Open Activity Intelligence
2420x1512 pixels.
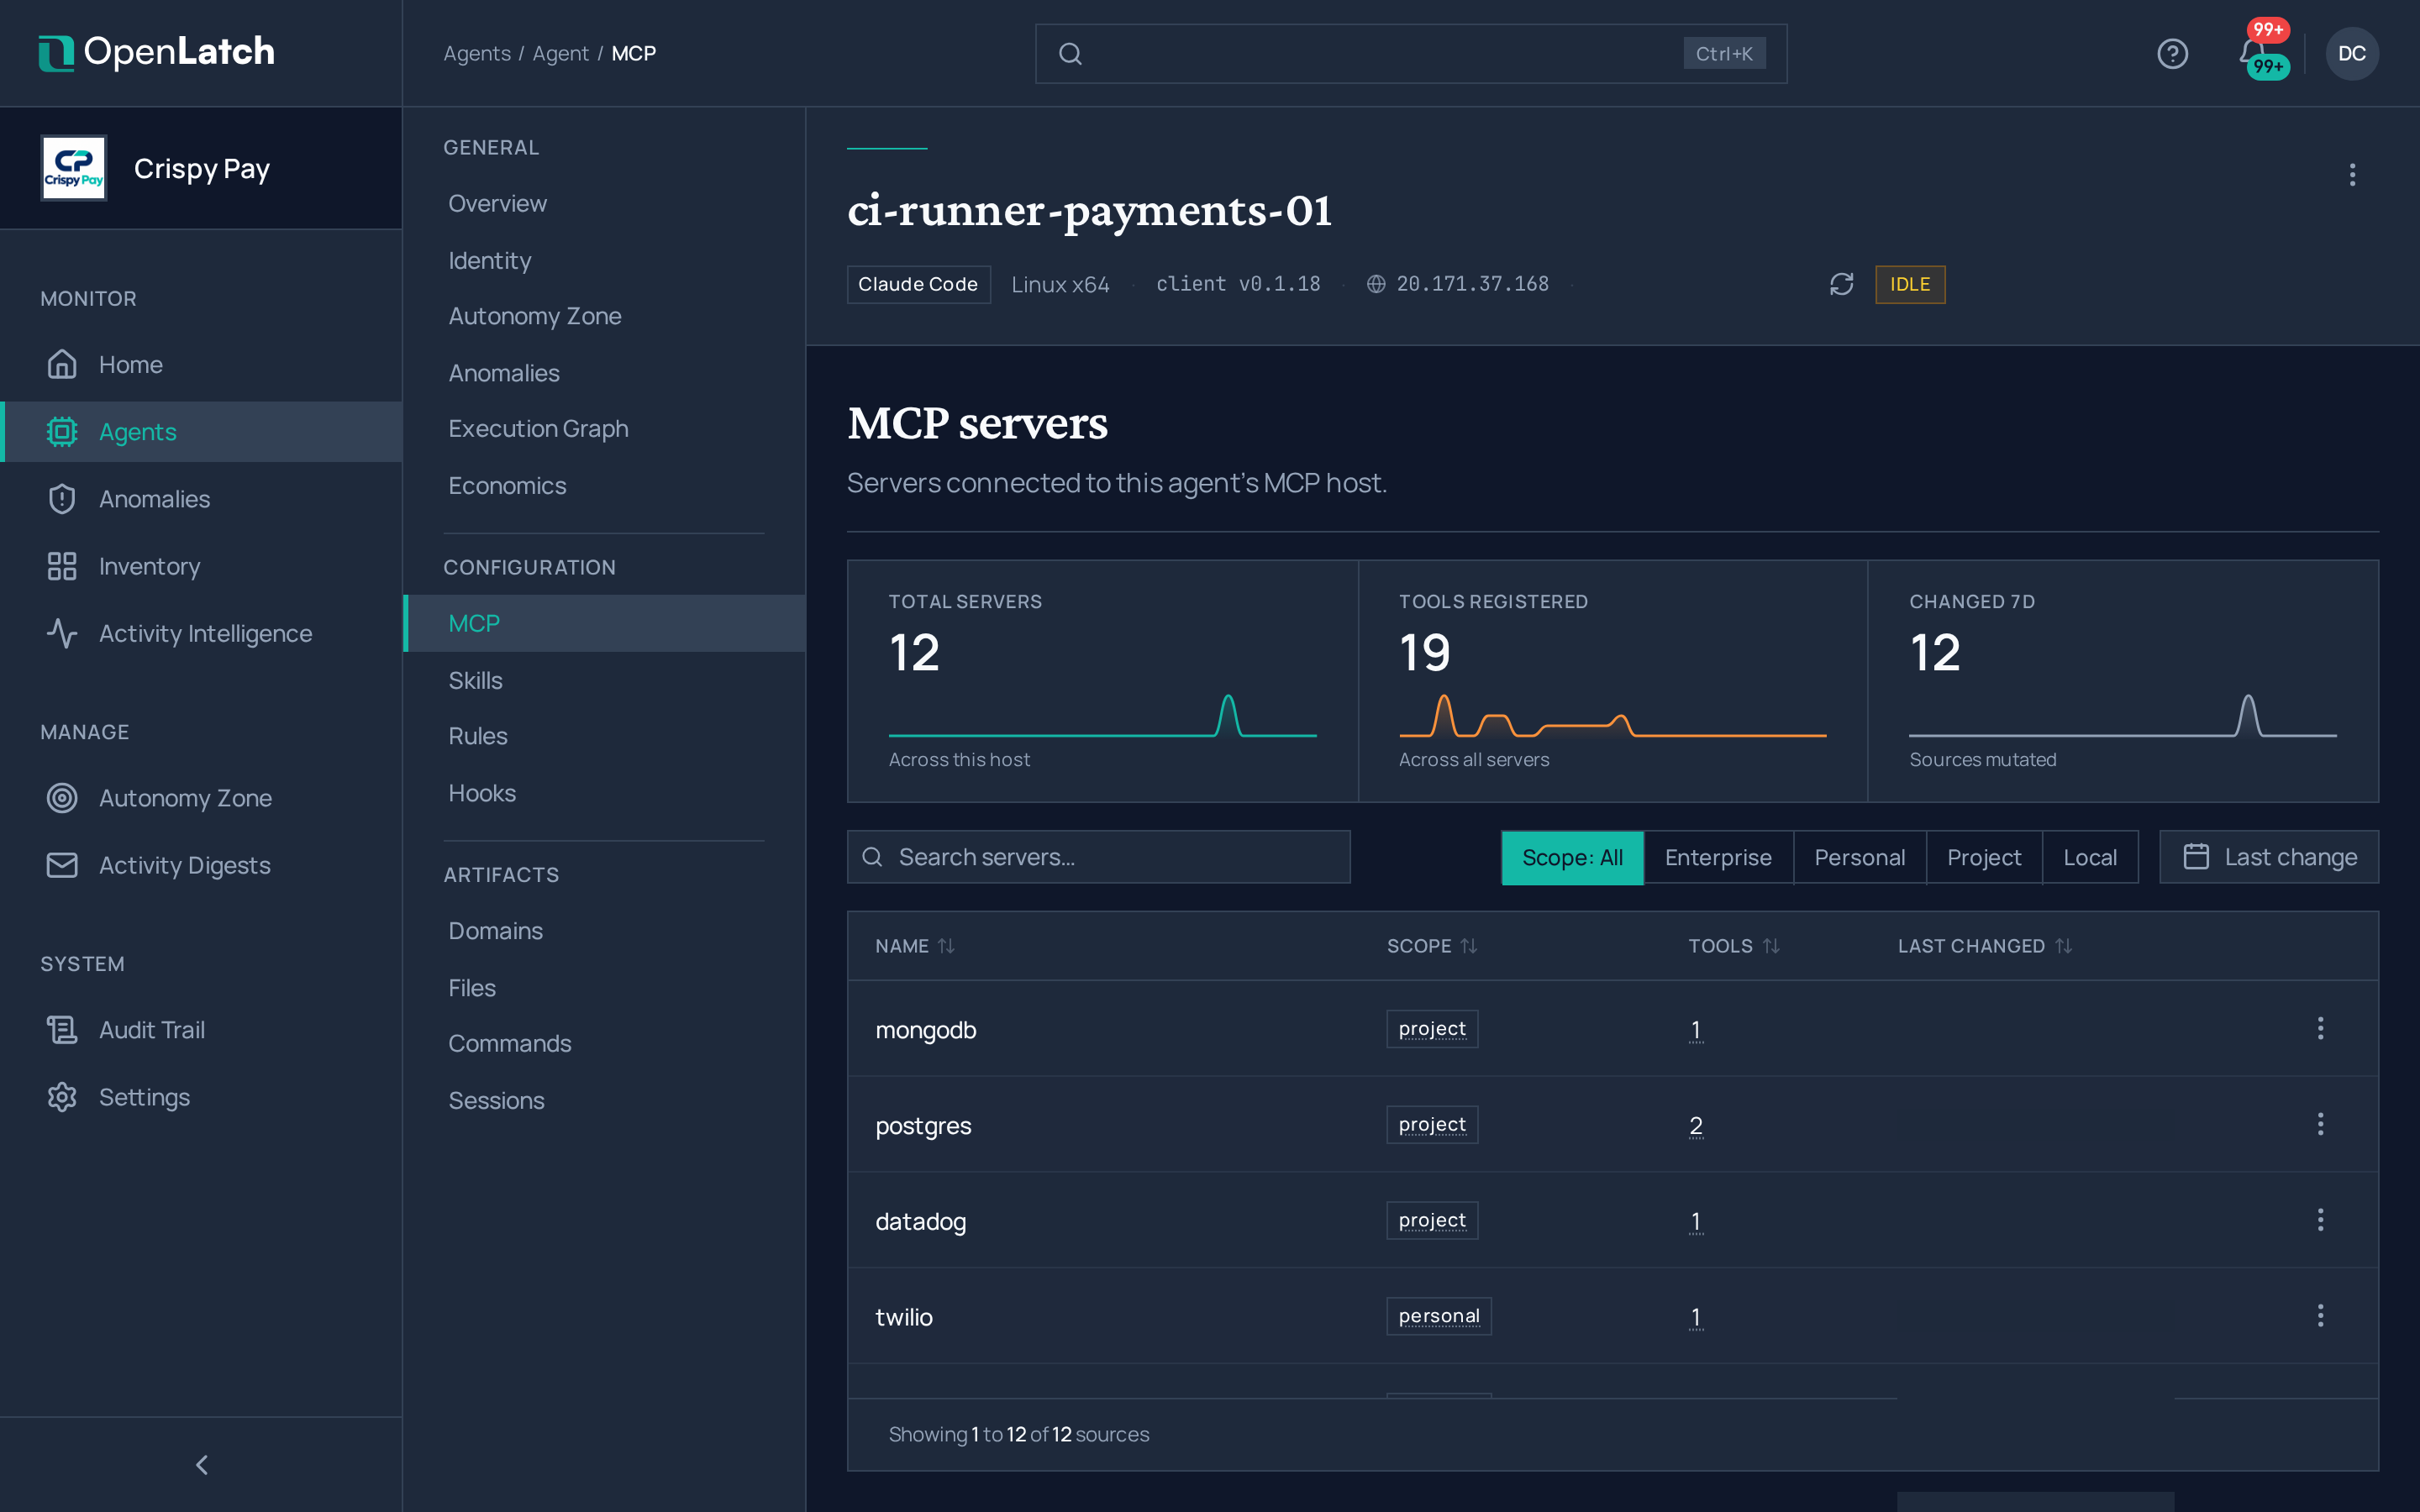tap(202, 633)
